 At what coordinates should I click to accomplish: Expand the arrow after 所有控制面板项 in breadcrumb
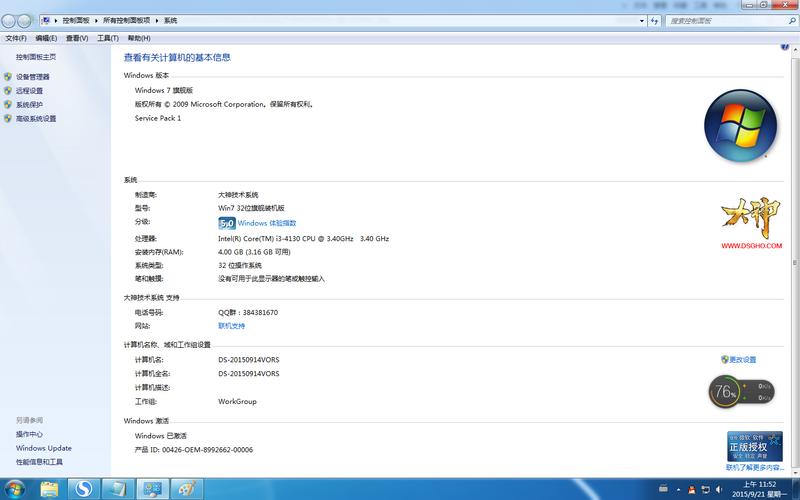[157, 21]
